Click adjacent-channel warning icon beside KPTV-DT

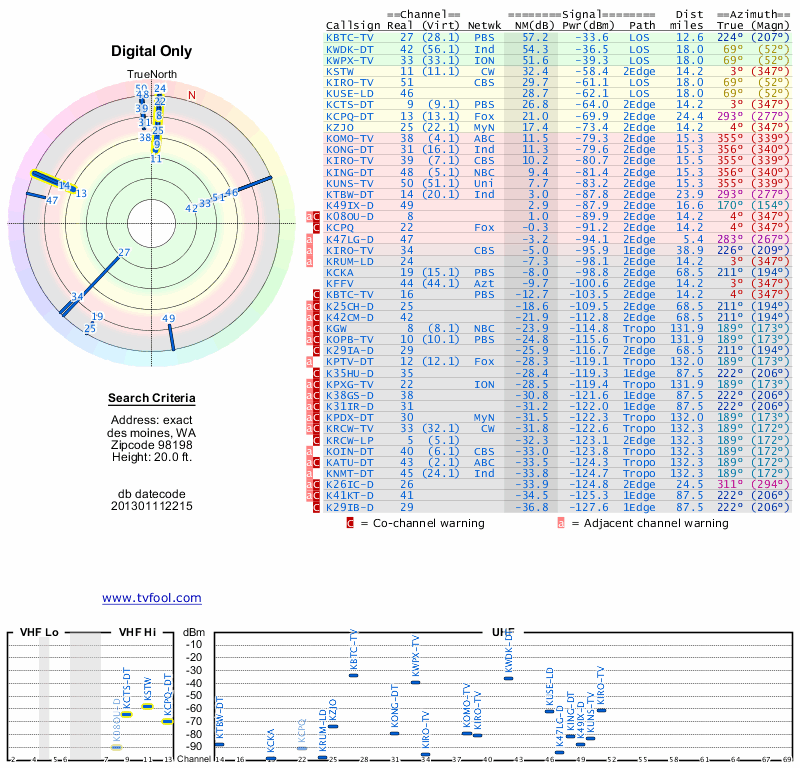(309, 360)
